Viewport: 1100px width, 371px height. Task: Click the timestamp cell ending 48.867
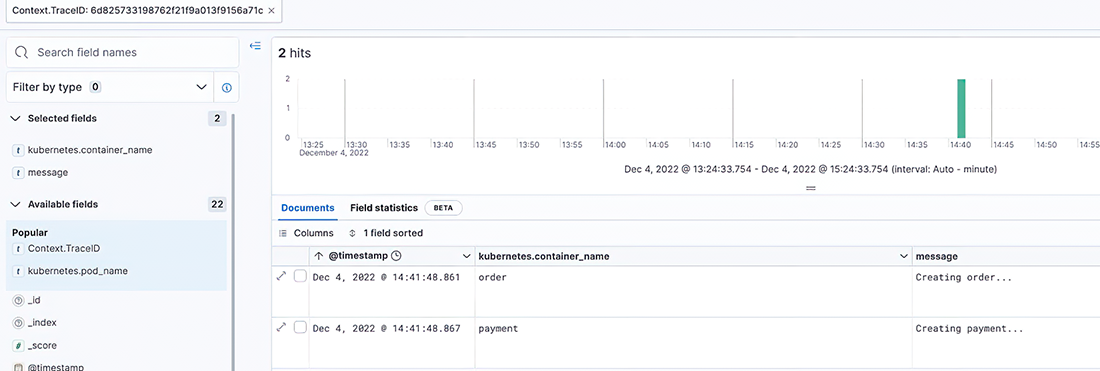386,328
